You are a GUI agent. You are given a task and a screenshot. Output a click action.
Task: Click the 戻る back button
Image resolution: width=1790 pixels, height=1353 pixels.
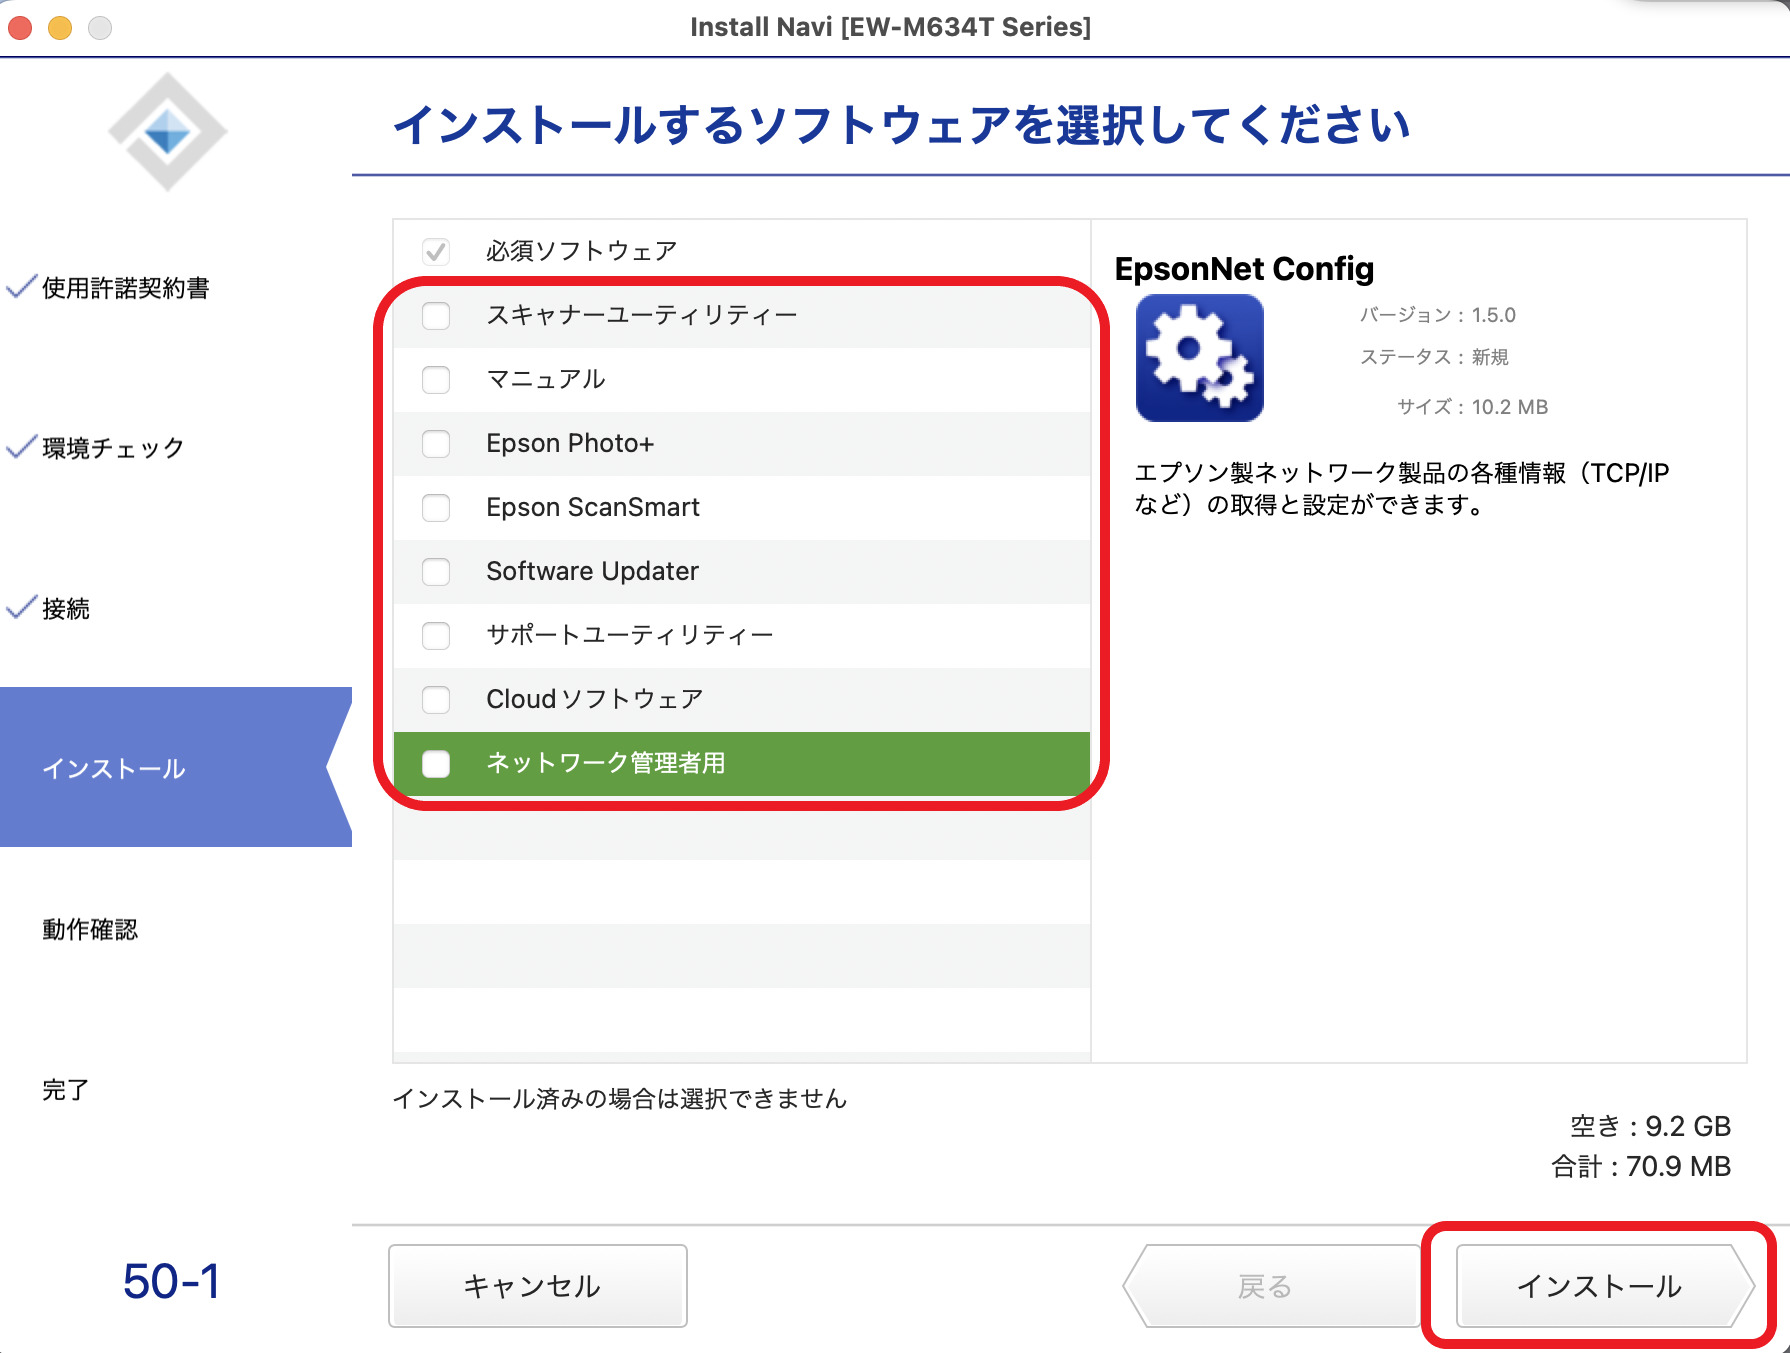click(x=1266, y=1286)
